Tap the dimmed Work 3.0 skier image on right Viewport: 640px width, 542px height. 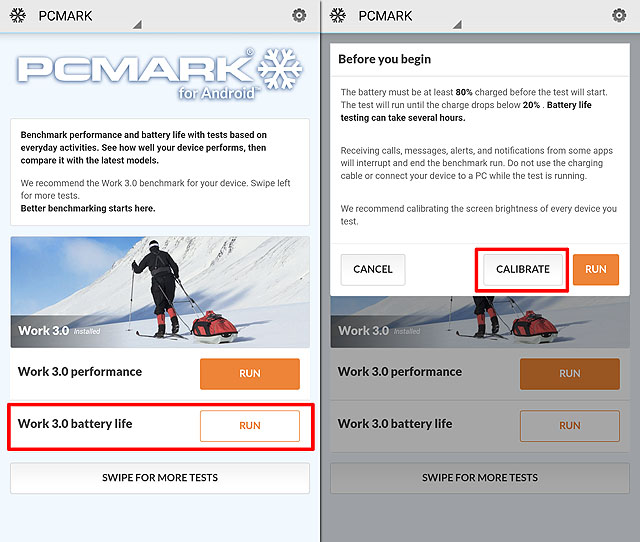(480, 322)
